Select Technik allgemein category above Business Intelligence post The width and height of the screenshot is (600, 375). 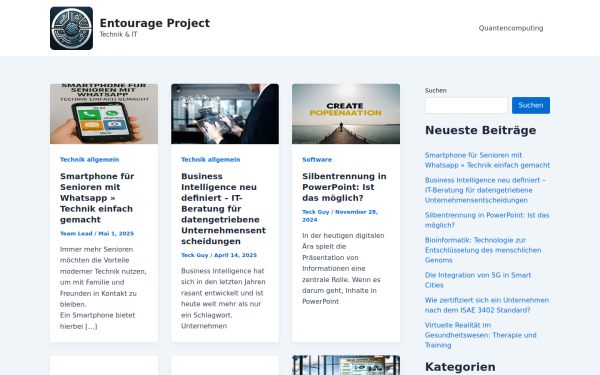(210, 160)
